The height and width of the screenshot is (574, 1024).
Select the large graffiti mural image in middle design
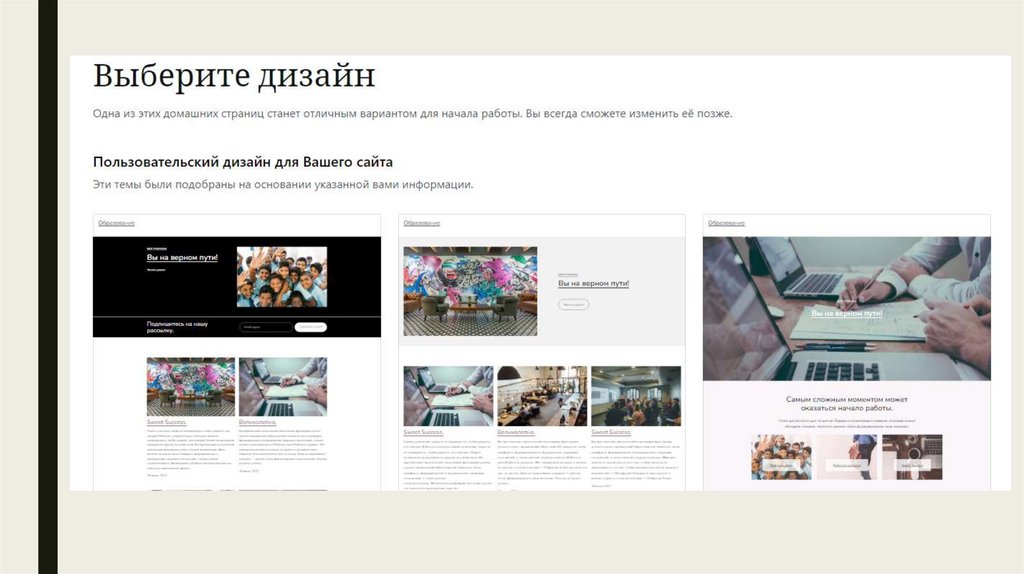click(x=470, y=291)
